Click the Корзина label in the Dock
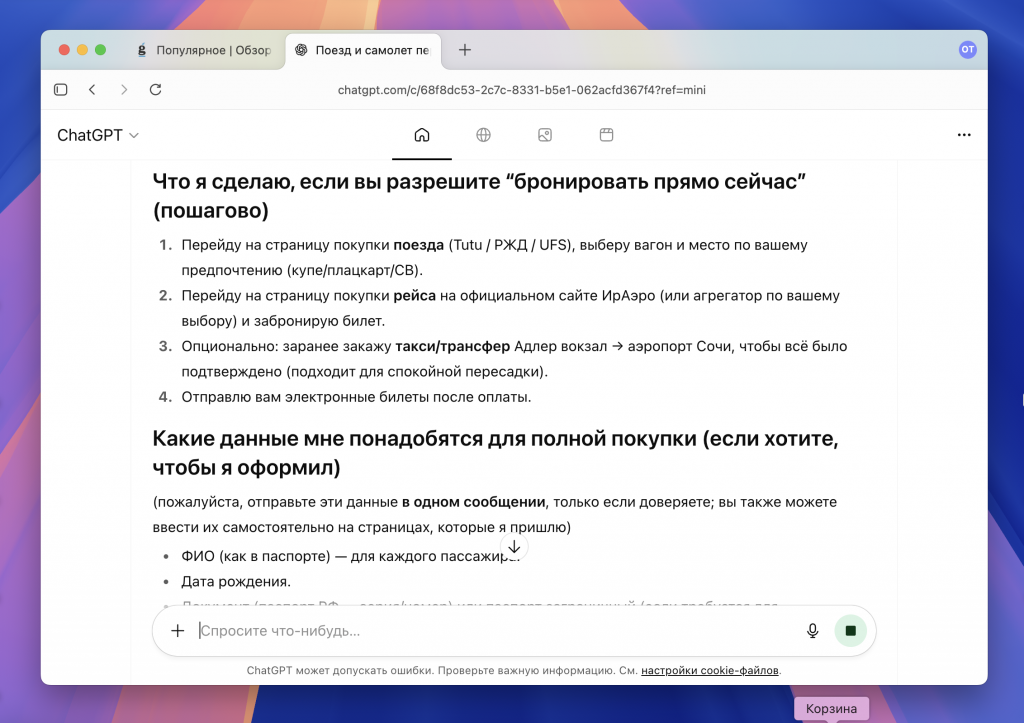Image resolution: width=1024 pixels, height=723 pixels. tap(831, 709)
